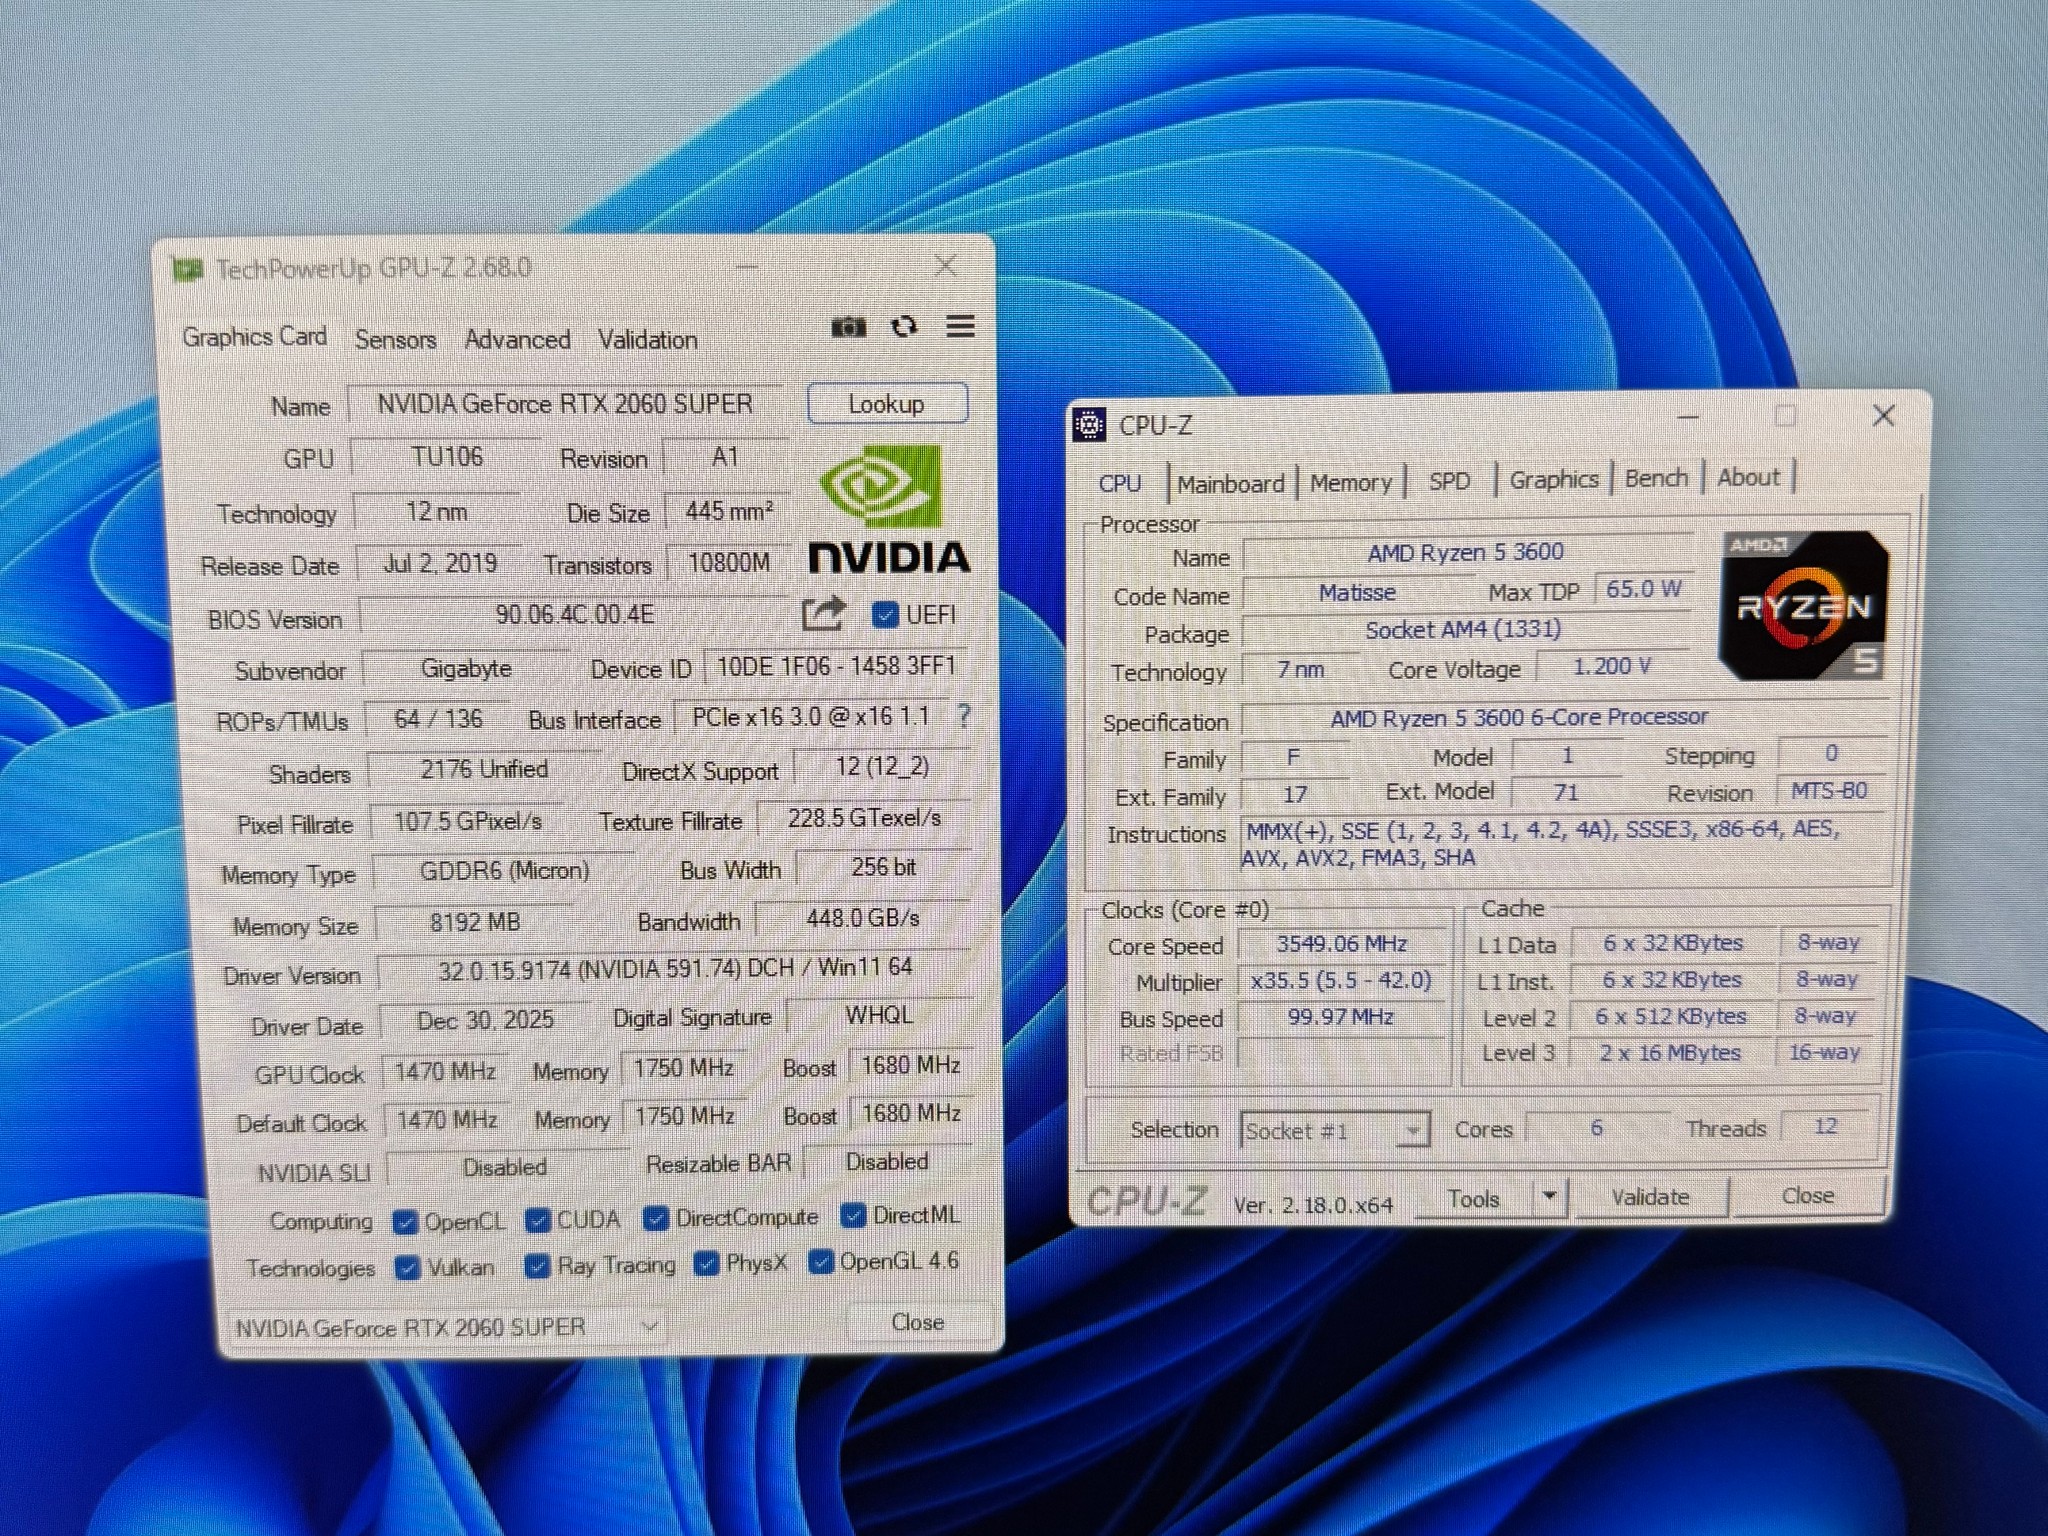
Task: Click the BIOS Version field
Action: click(575, 614)
